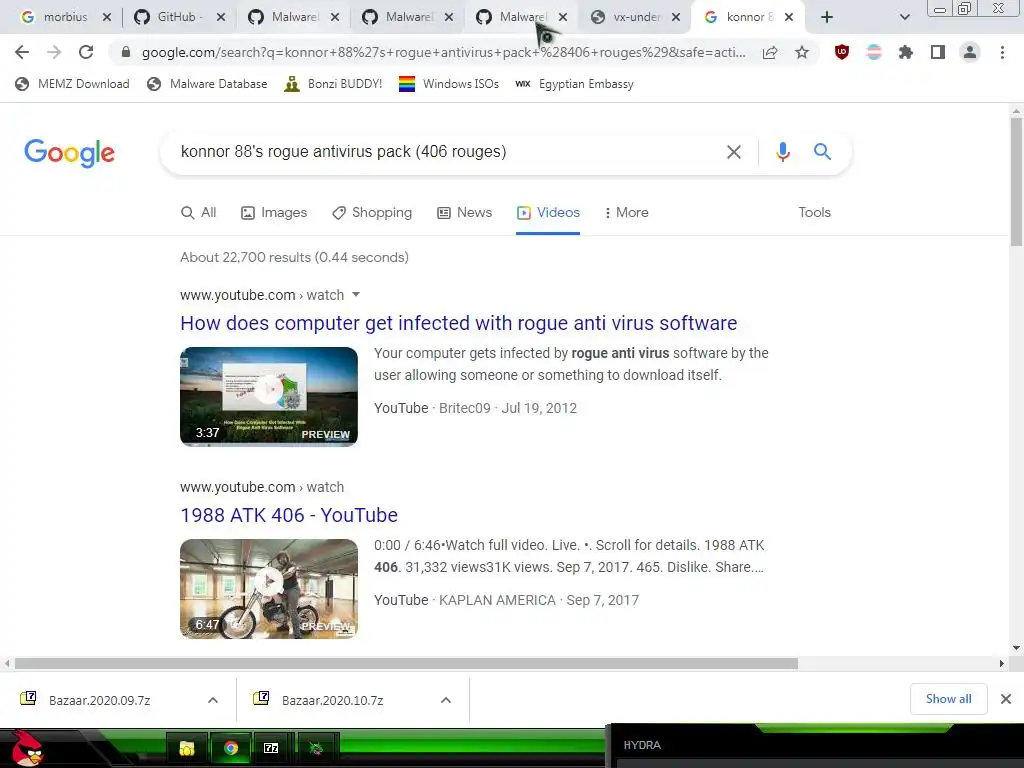Image resolution: width=1024 pixels, height=768 pixels.
Task: Open File Explorer from the taskbar
Action: pos(187,748)
